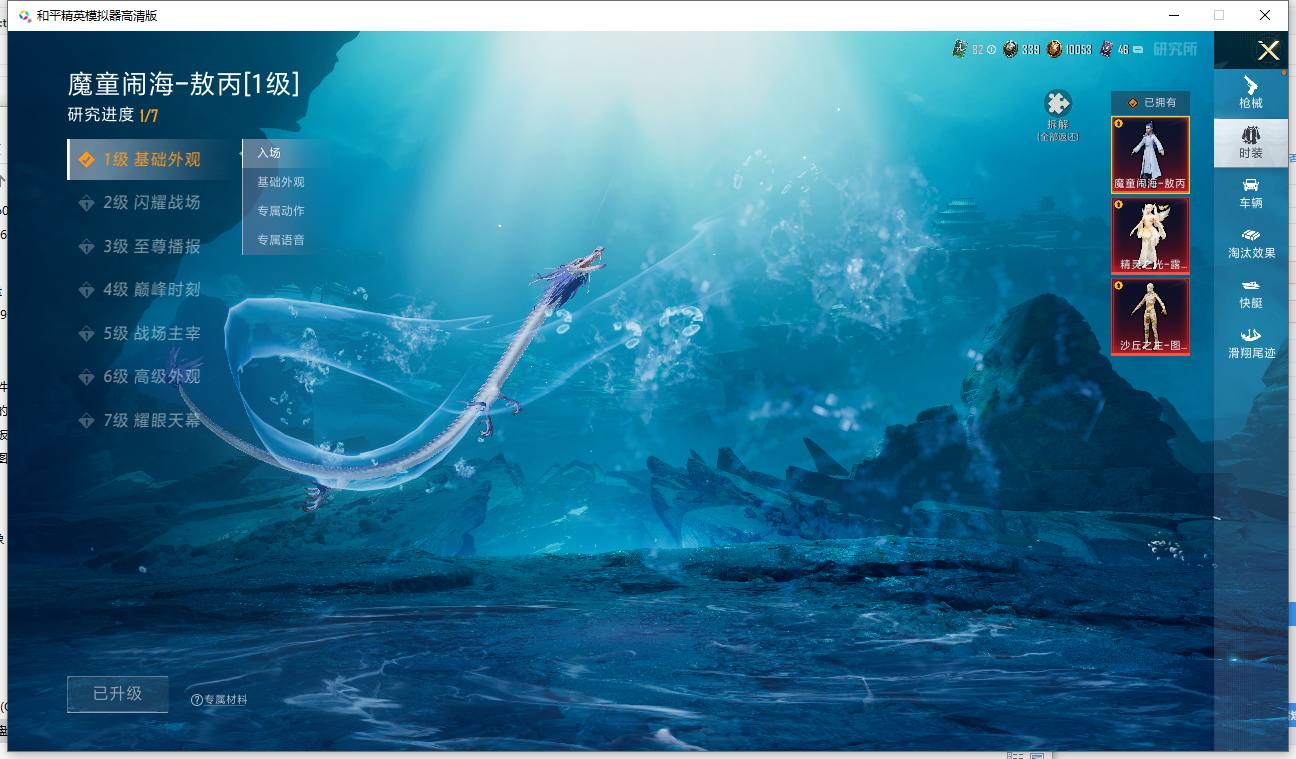
Task: Select the 精灵之光 outfit thumbnail
Action: [x=1150, y=236]
